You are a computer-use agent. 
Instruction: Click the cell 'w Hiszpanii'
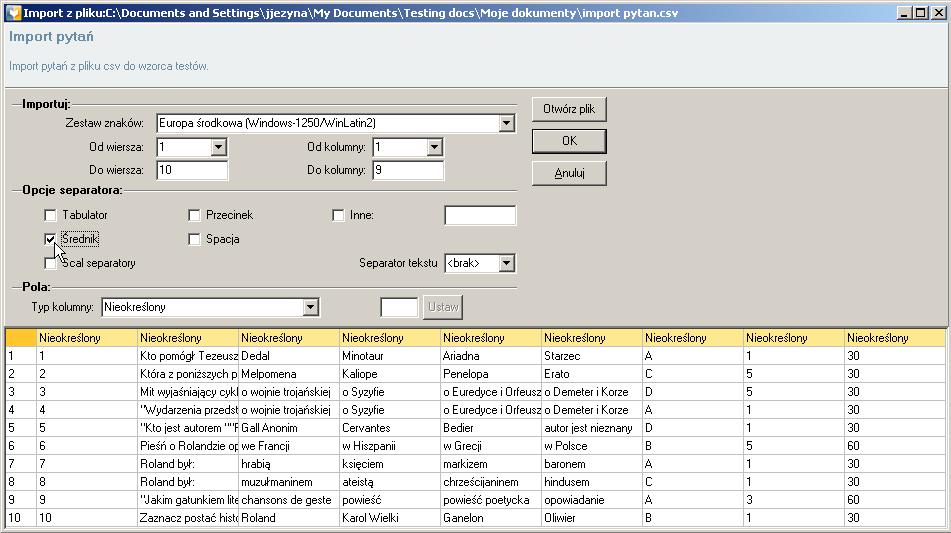pos(390,446)
